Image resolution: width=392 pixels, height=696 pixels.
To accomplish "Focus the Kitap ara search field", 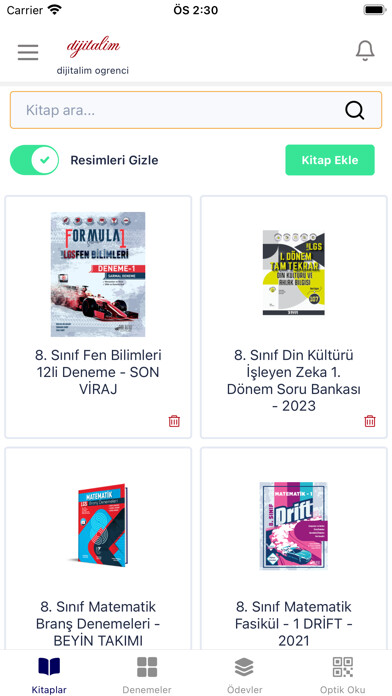I will coord(196,110).
